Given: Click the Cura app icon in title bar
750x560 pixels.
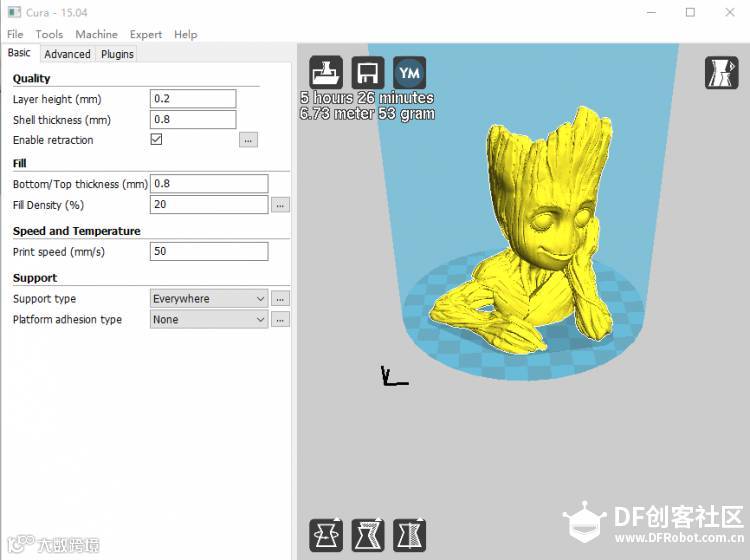Looking at the screenshot, I should pyautogui.click(x=14, y=12).
